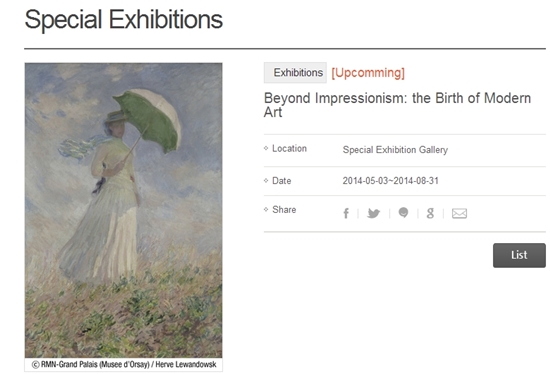Viewport: 550px width, 374px height.
Task: Click the diamond bullet beside Share
Action: click(266, 209)
